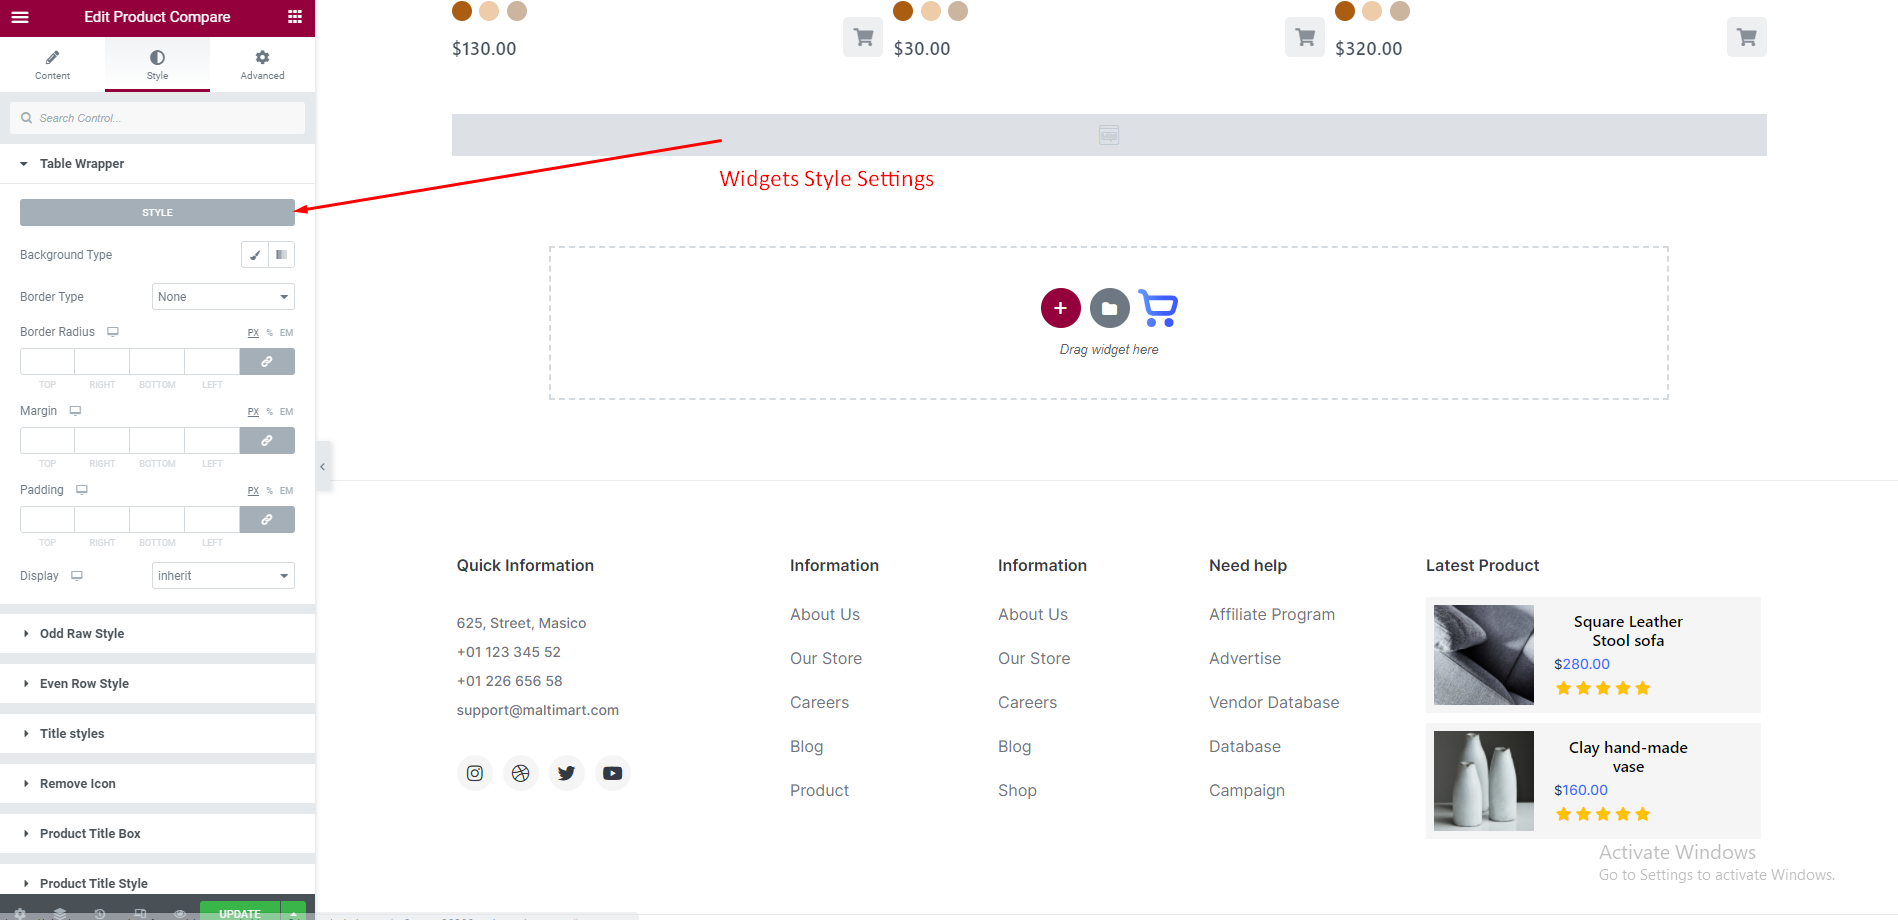Viewport: 1898px width, 920px height.
Task: Expand the Odd Raw Style section
Action: point(82,634)
